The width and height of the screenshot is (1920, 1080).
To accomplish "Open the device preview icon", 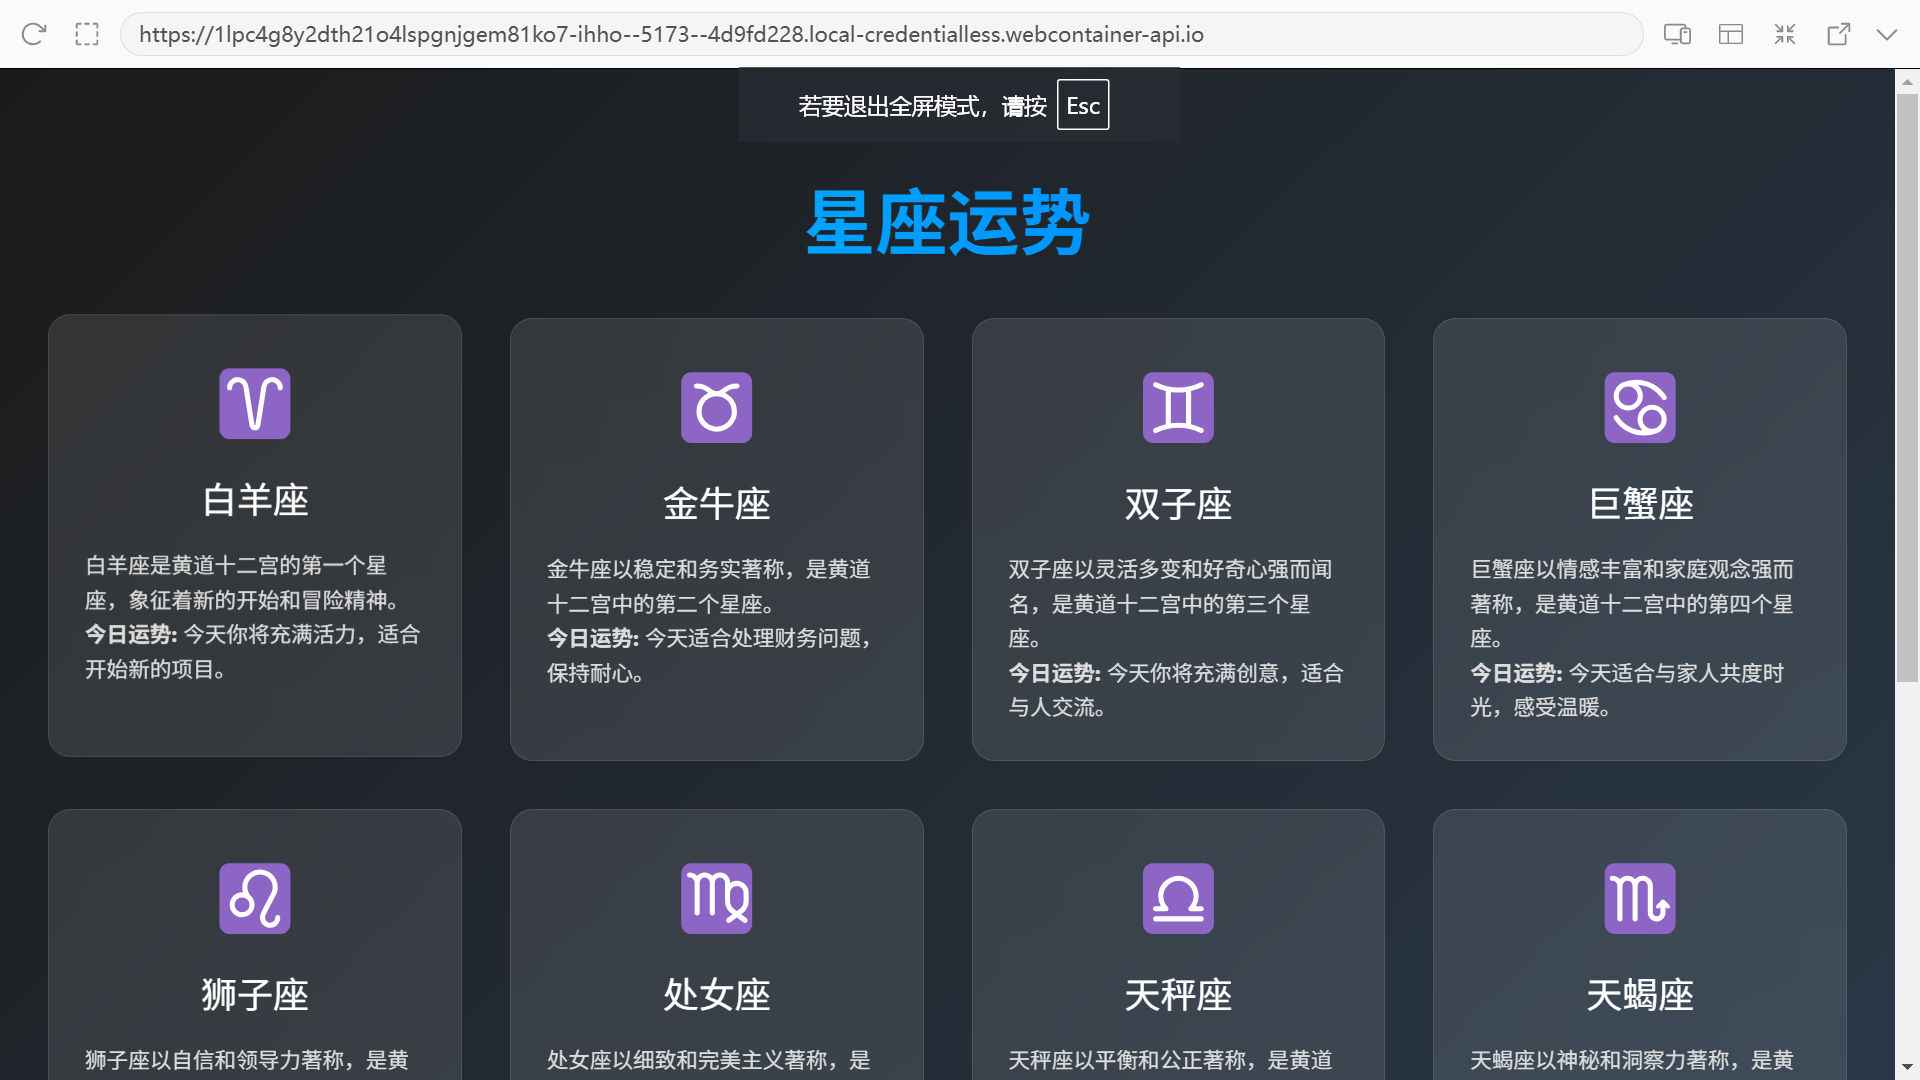I will click(x=1677, y=34).
